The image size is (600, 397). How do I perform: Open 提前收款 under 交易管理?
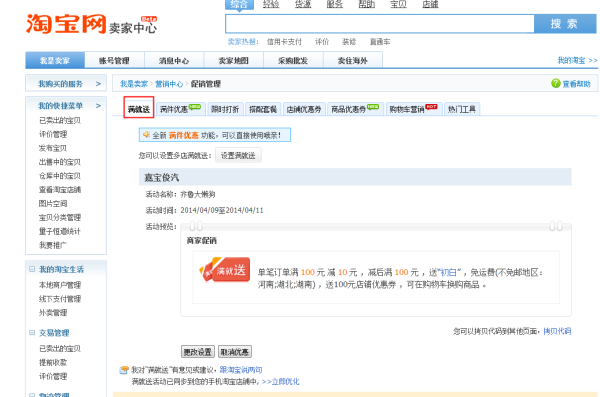53,362
